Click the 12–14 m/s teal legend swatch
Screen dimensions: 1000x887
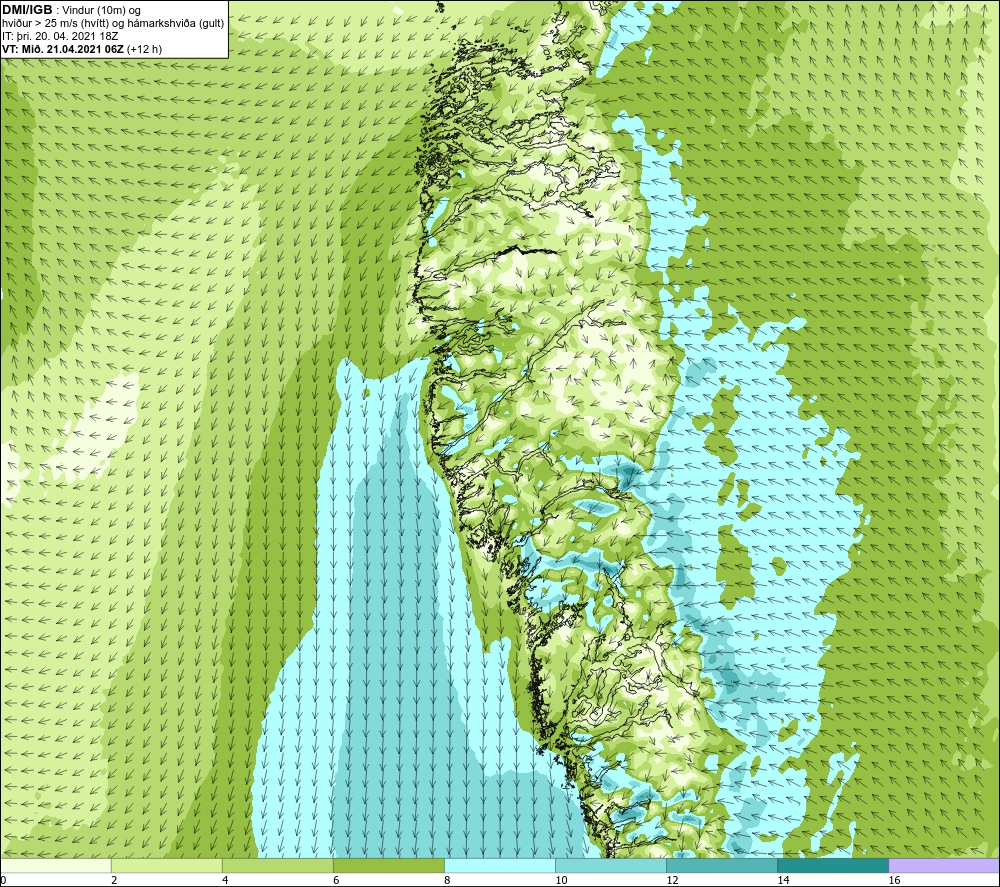click(x=722, y=865)
